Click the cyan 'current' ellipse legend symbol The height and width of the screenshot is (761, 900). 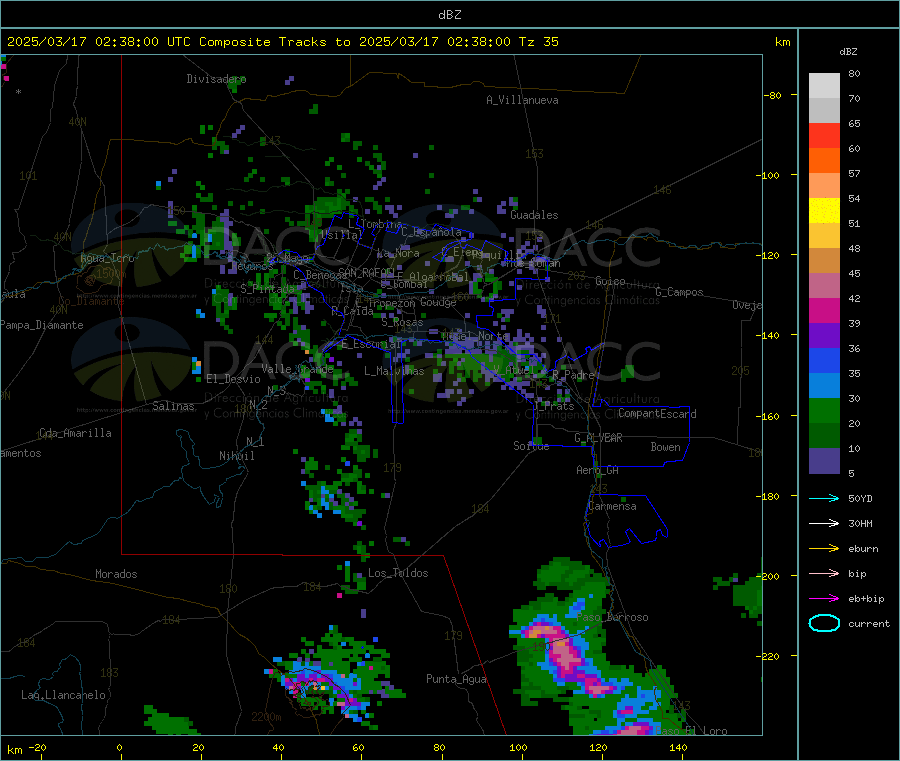[x=824, y=623]
